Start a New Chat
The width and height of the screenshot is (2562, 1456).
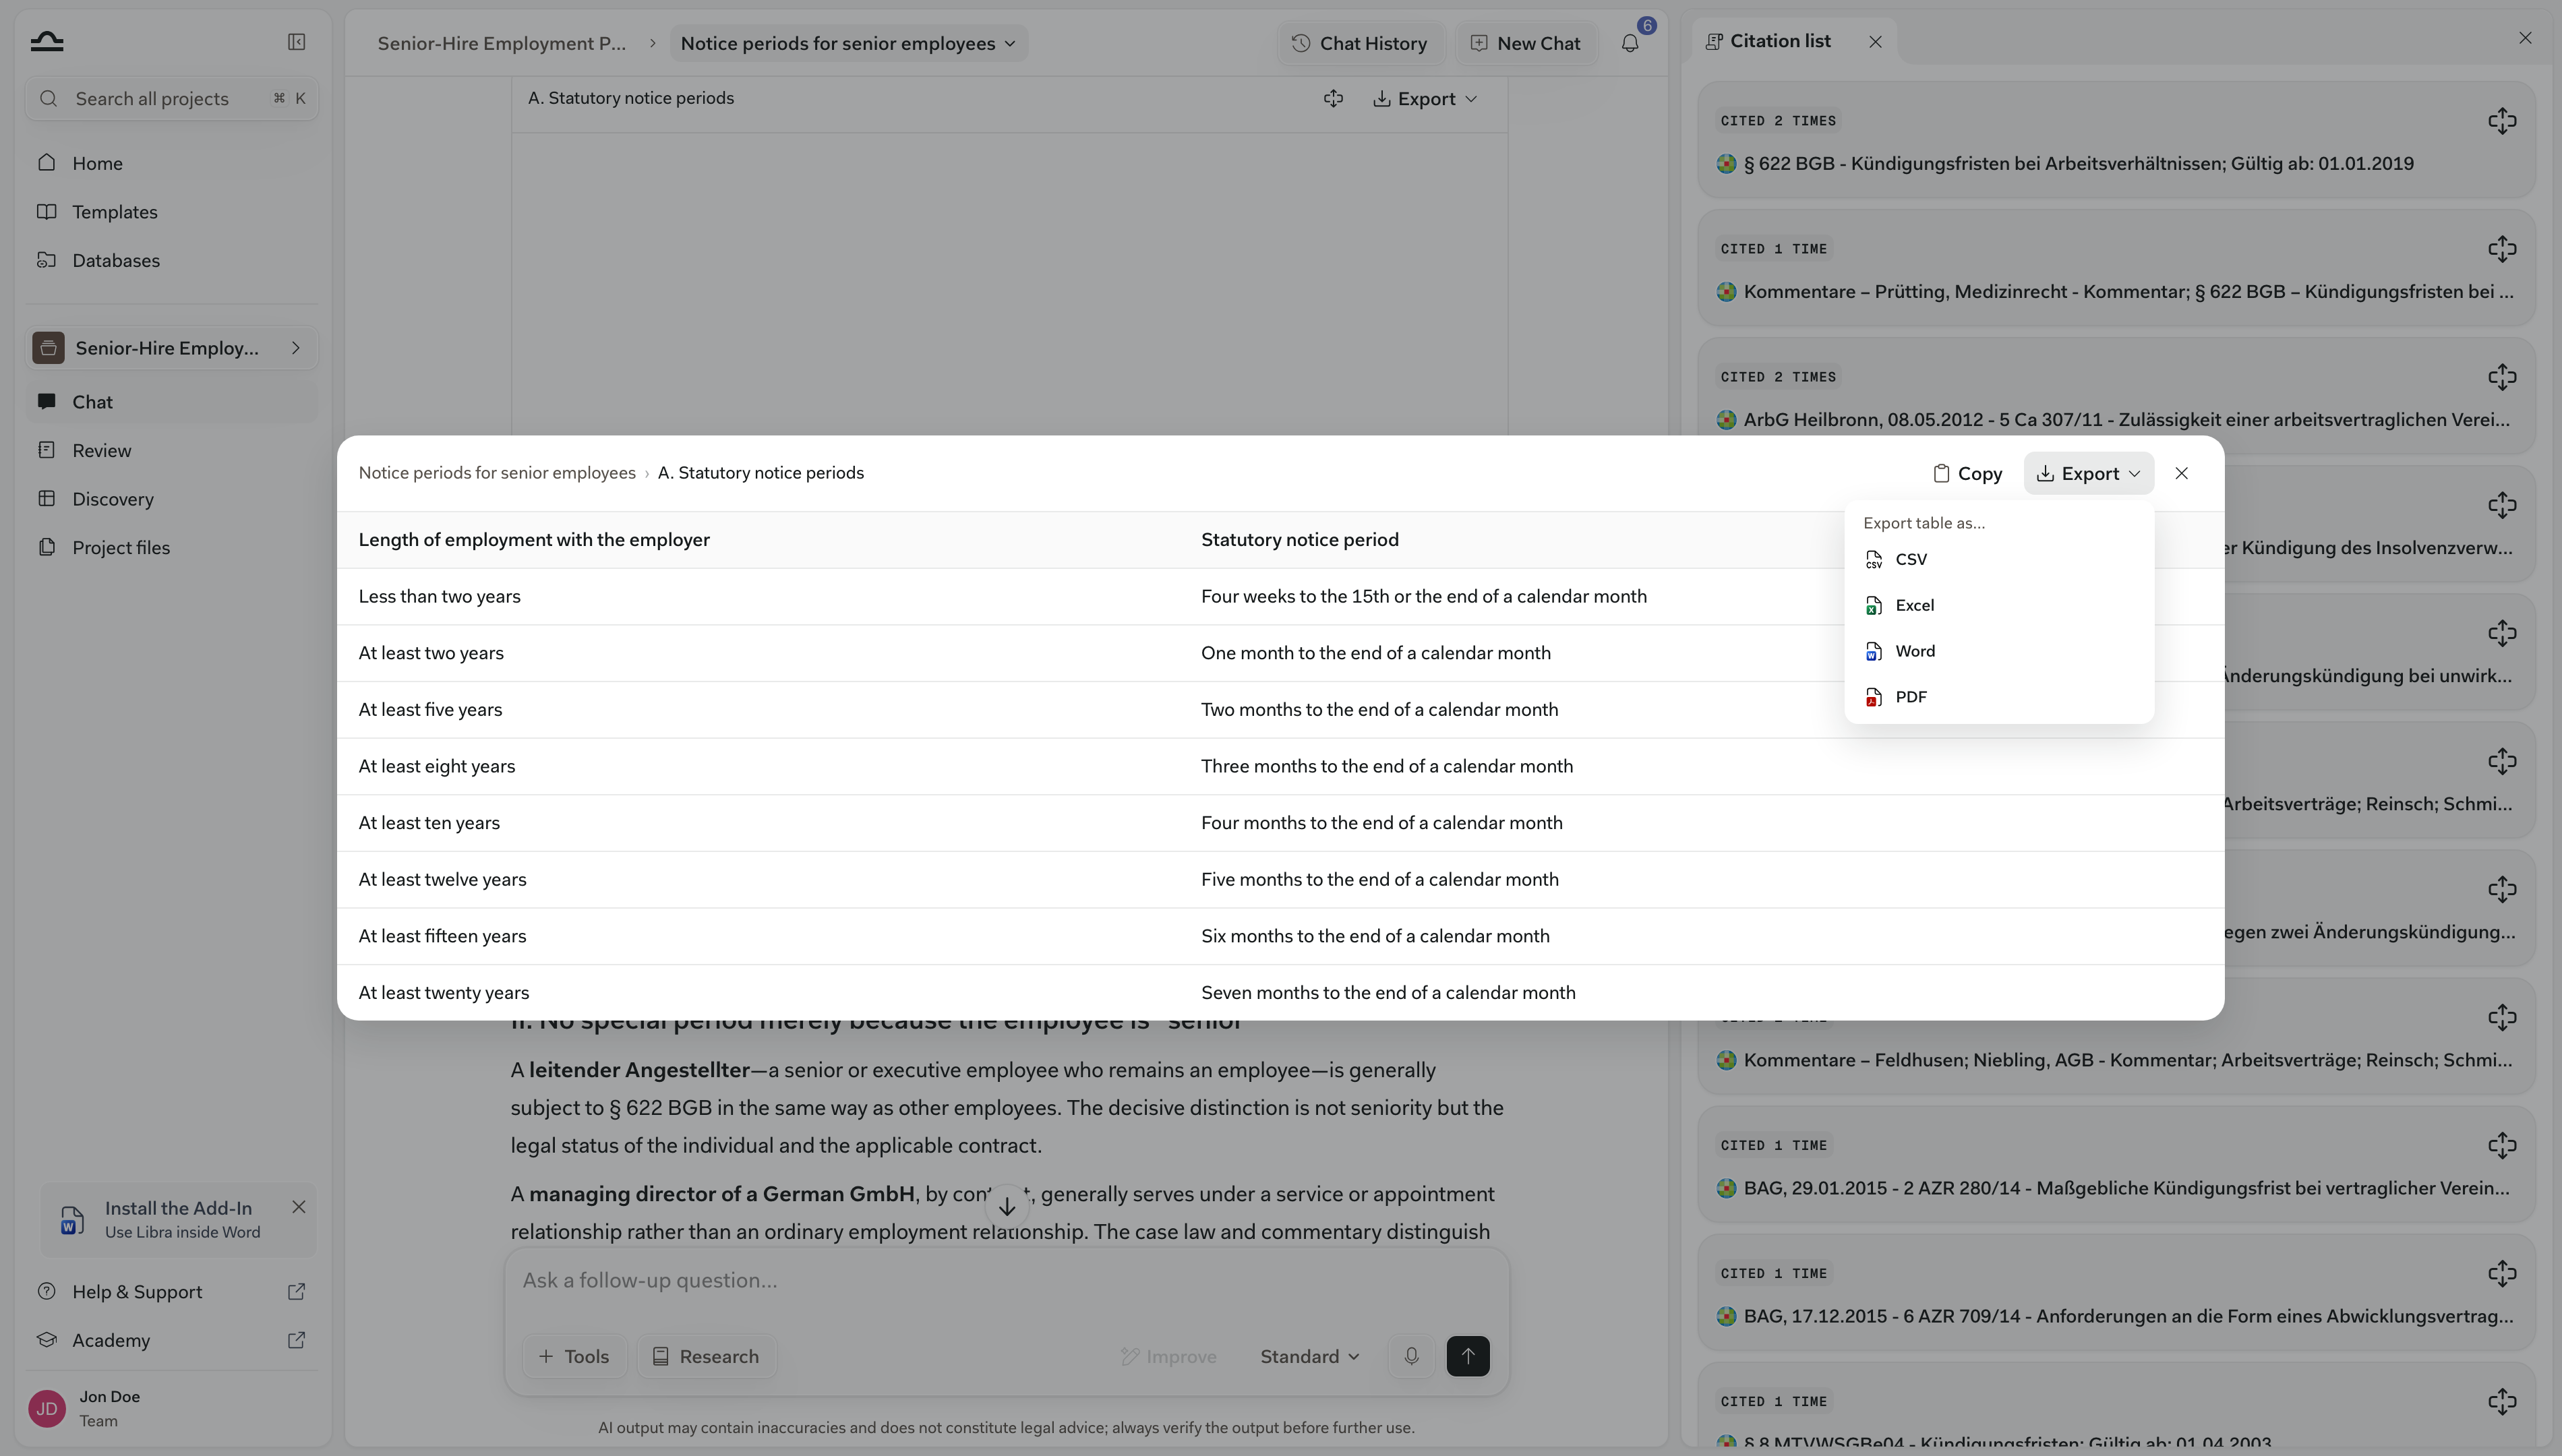click(1526, 43)
